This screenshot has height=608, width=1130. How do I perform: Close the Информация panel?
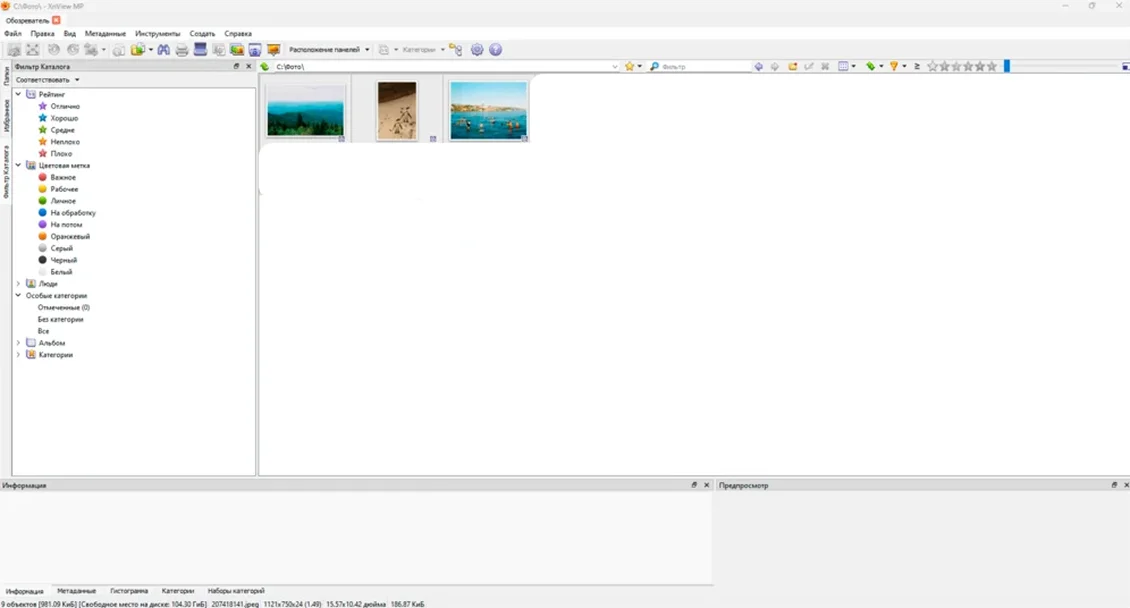[x=706, y=486]
